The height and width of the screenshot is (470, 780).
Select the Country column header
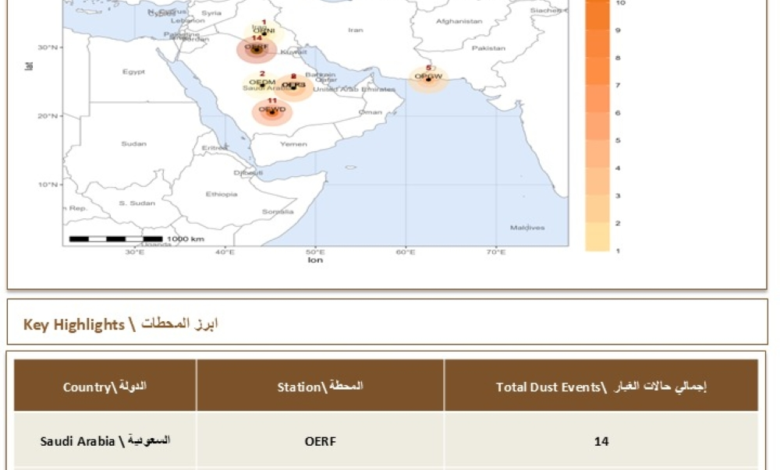point(104,386)
